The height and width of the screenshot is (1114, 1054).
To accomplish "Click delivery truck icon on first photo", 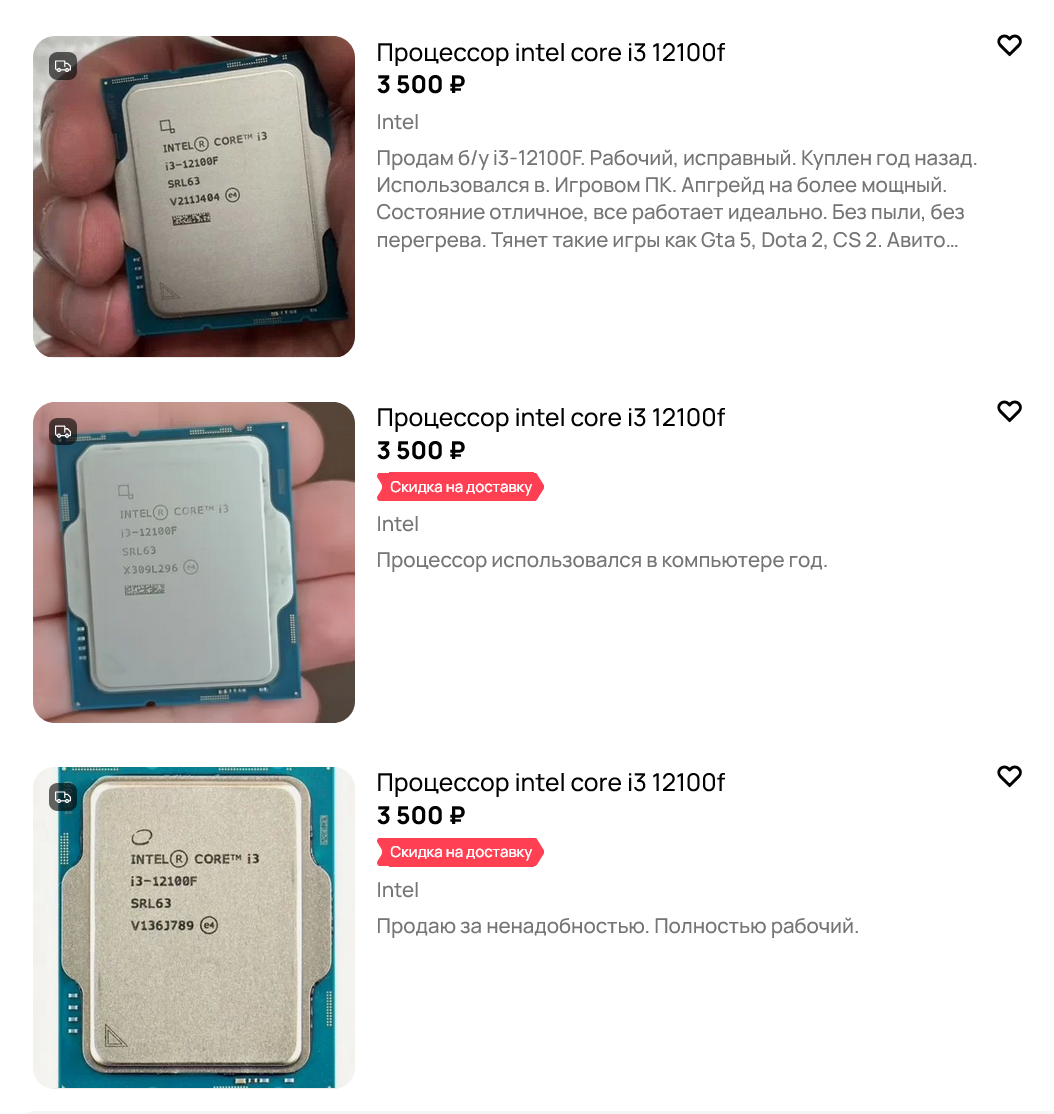I will 63,67.
